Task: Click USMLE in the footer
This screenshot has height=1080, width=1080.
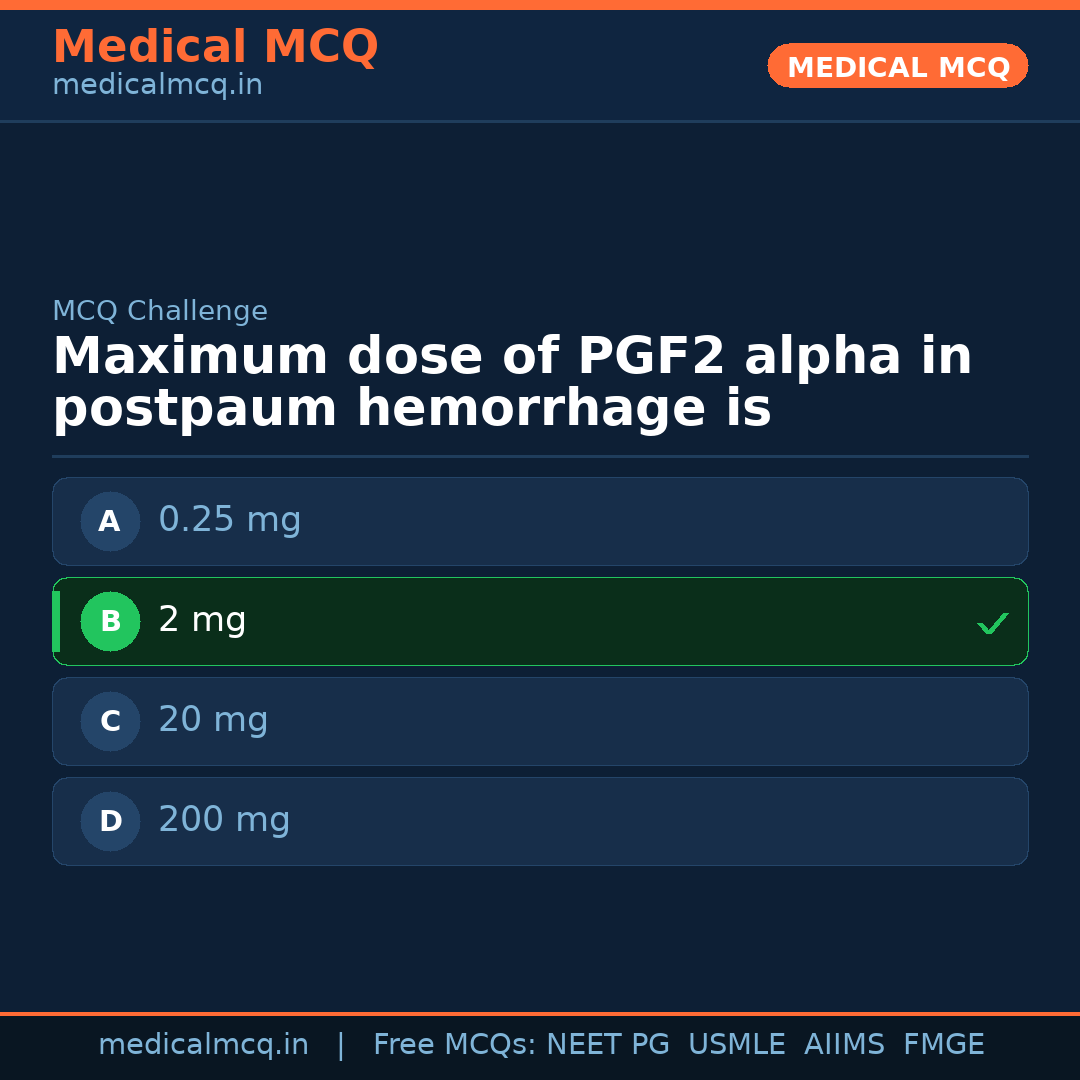Action: 736,1045
